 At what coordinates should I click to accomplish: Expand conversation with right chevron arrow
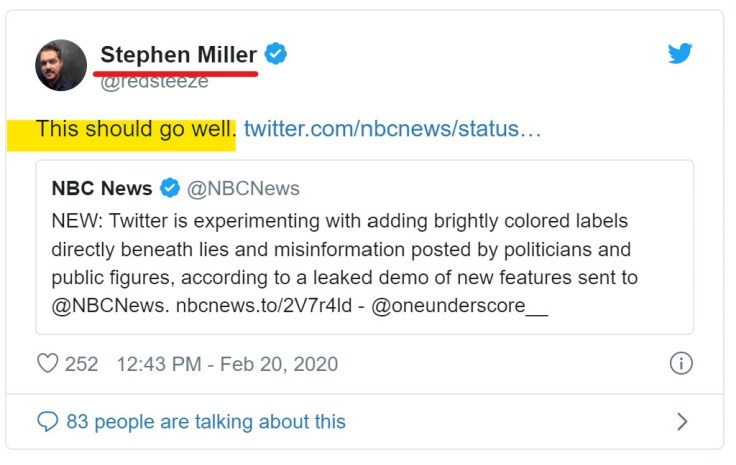682,422
